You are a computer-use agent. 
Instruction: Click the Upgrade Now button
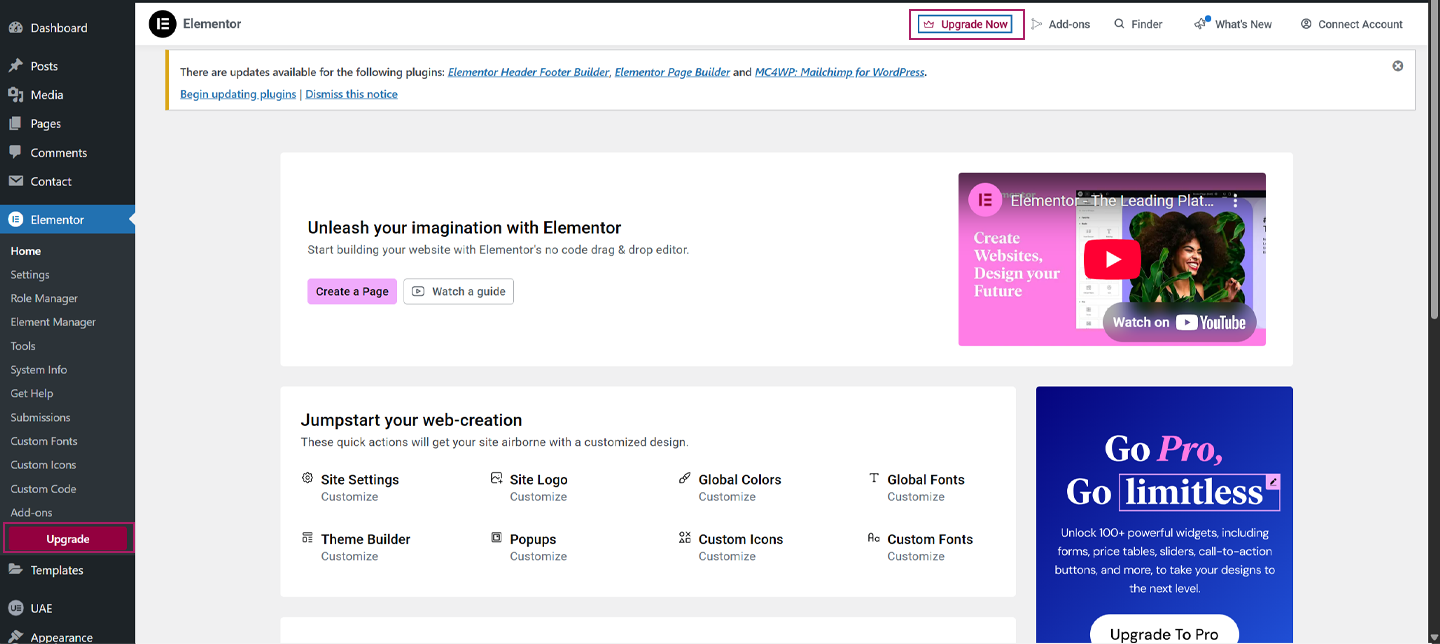click(x=966, y=24)
